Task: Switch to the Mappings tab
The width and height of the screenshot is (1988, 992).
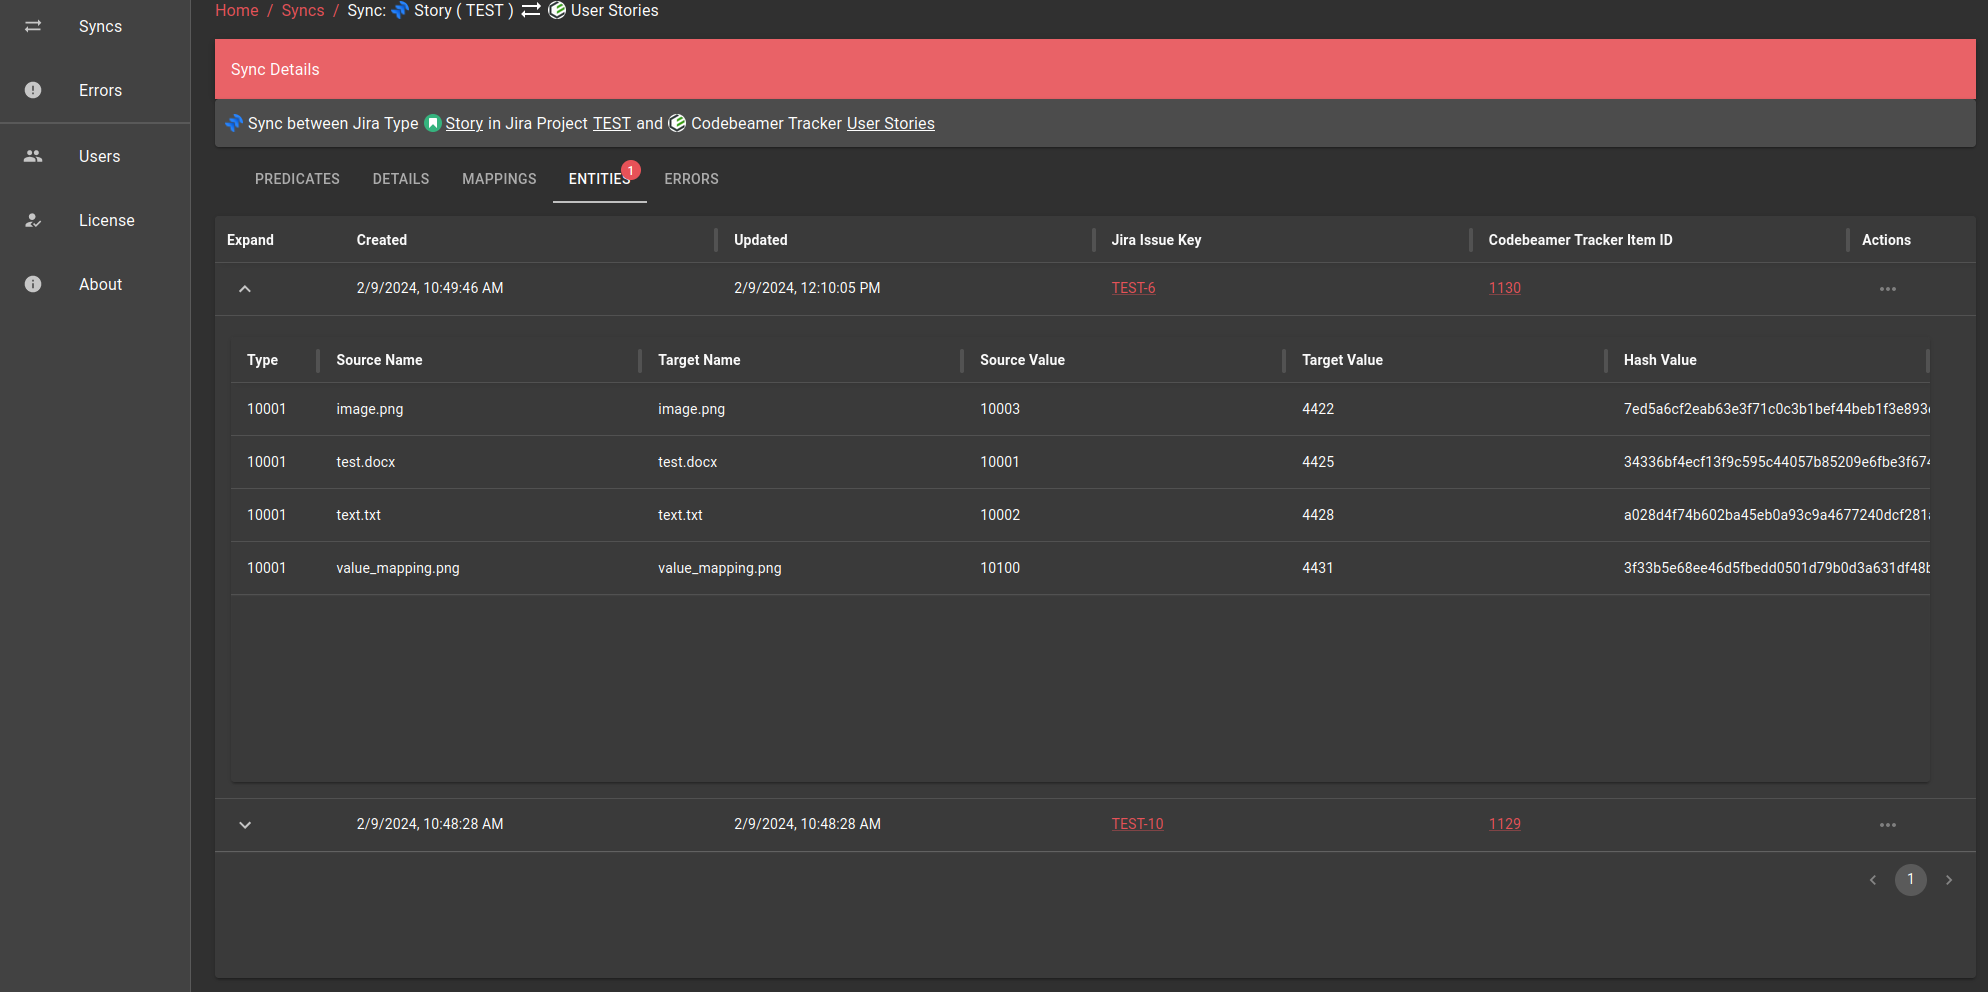Action: coord(499,179)
